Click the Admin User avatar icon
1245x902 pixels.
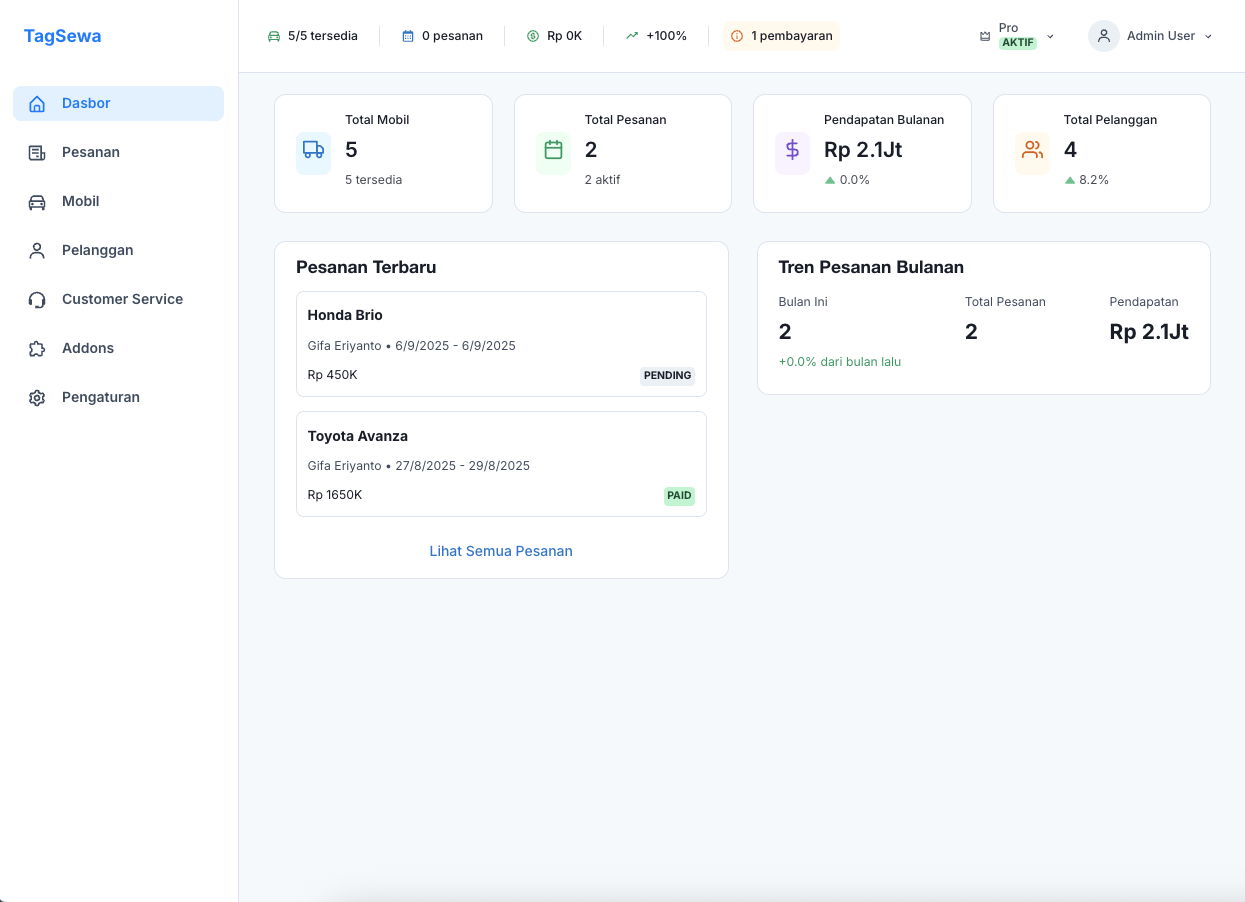point(1103,35)
